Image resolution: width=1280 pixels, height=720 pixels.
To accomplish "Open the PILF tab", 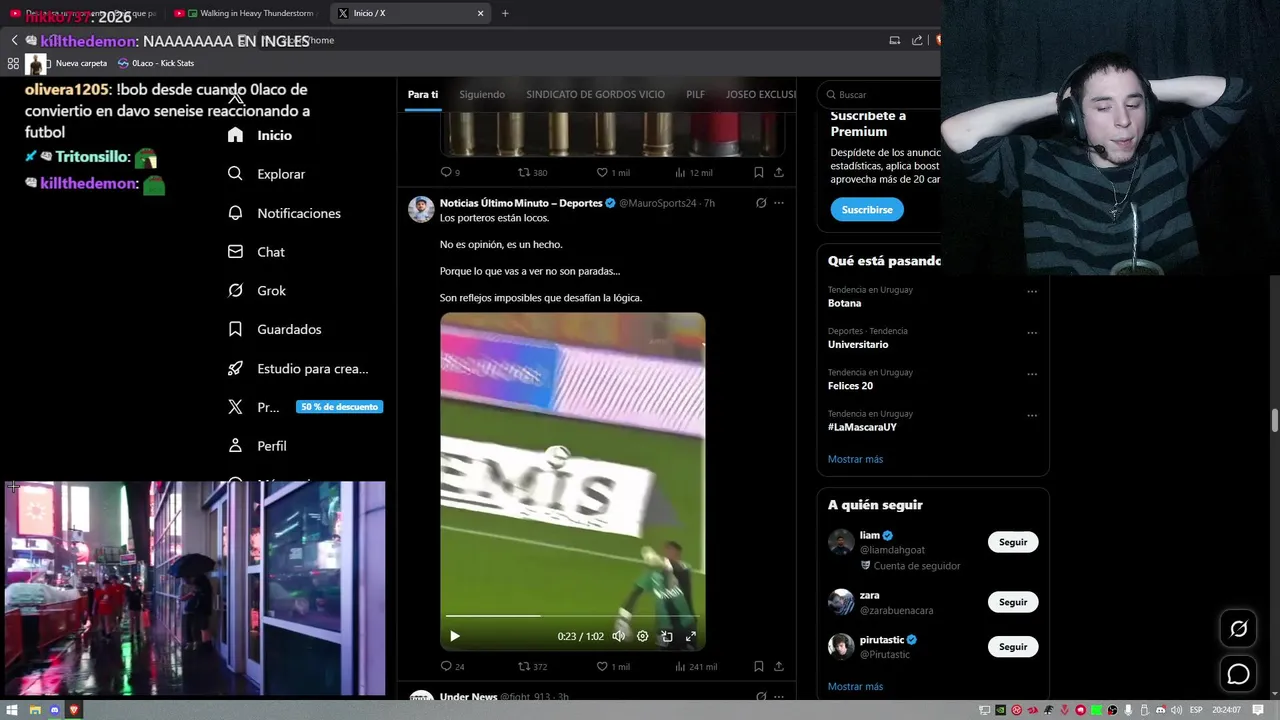I will tap(695, 94).
